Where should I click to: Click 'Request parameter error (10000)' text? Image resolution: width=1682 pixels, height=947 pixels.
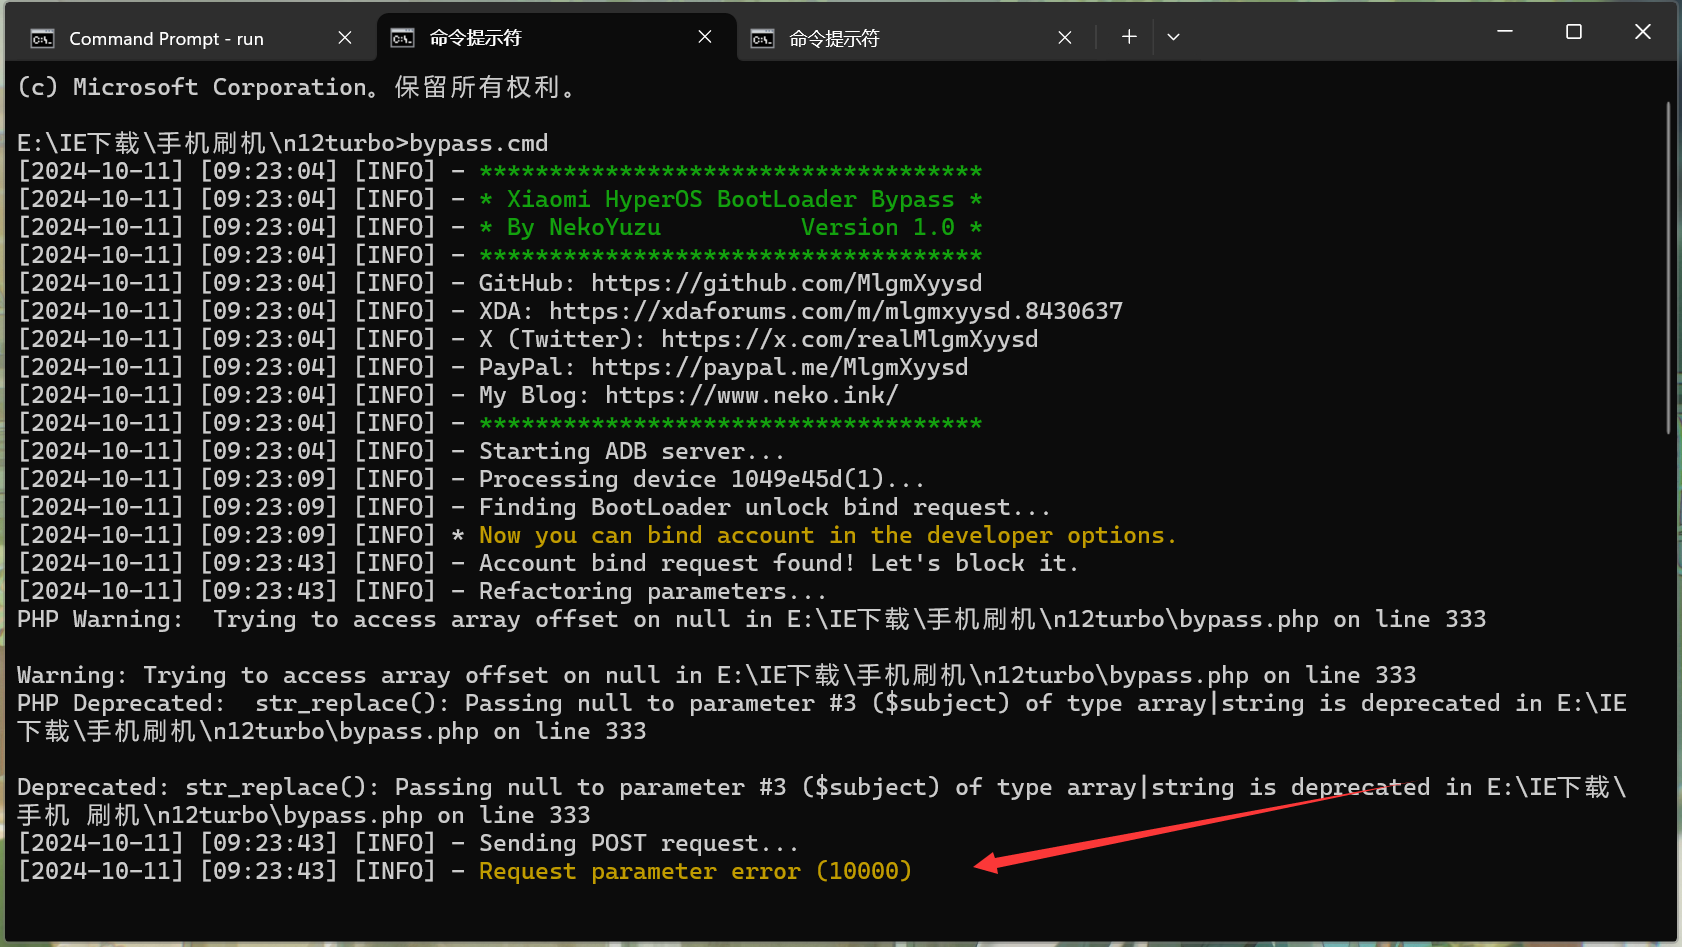tap(695, 871)
